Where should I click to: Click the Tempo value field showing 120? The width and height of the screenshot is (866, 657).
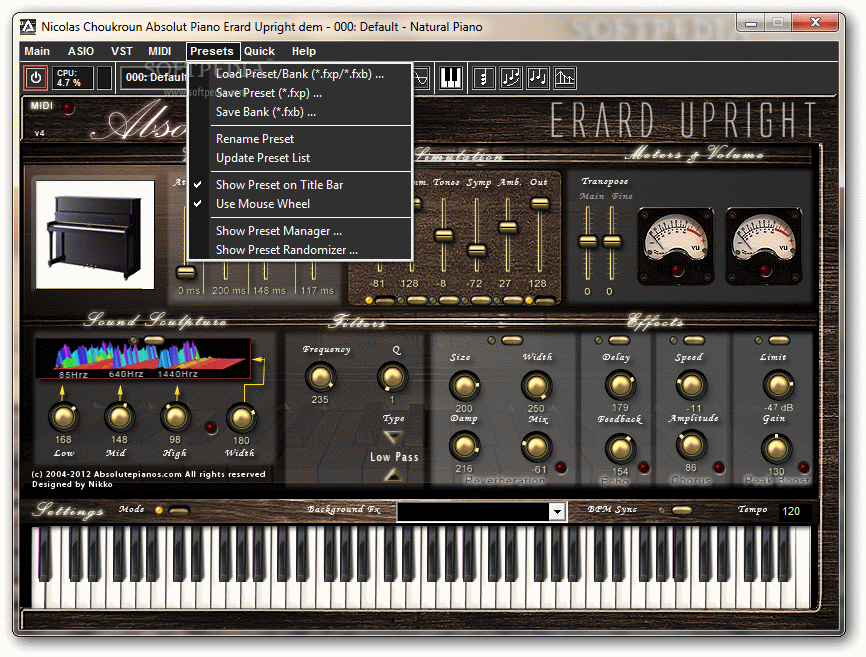(x=794, y=511)
